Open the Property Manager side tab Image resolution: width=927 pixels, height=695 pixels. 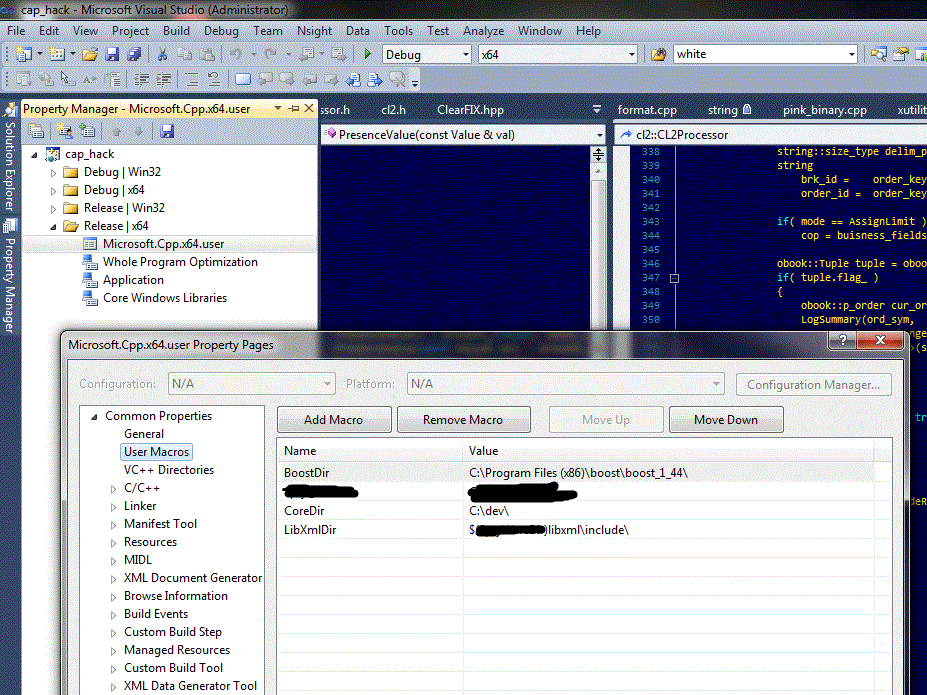[x=9, y=277]
